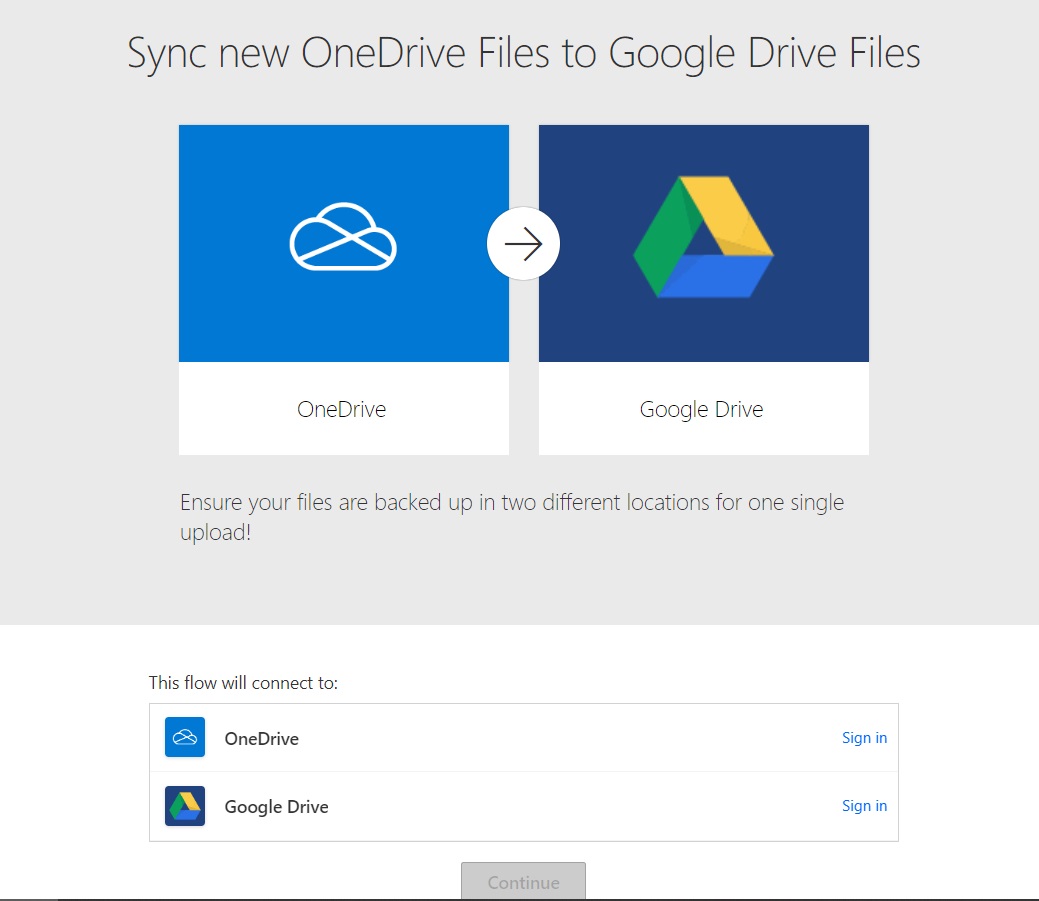Click the small OneDrive icon in connections list
This screenshot has height=901, width=1039.
click(185, 737)
